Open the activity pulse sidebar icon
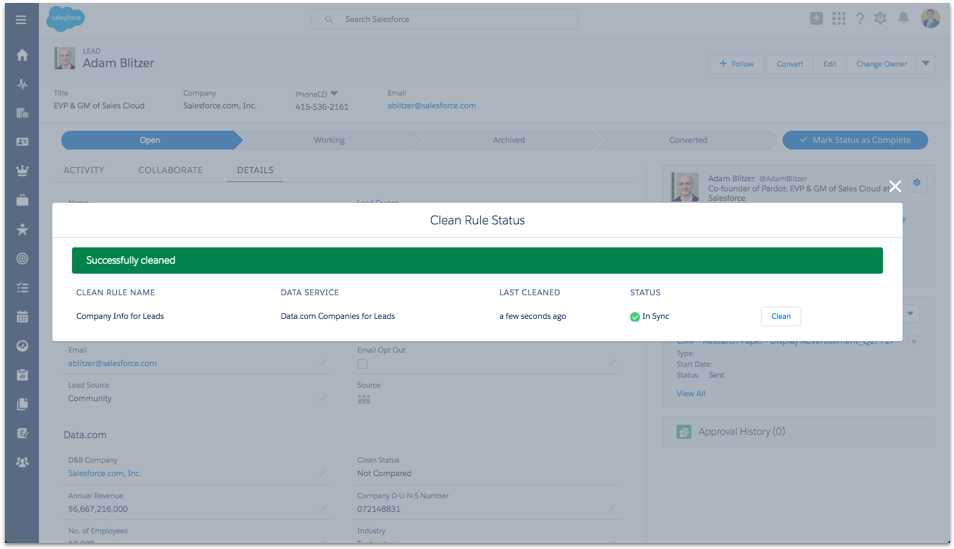 tap(22, 84)
